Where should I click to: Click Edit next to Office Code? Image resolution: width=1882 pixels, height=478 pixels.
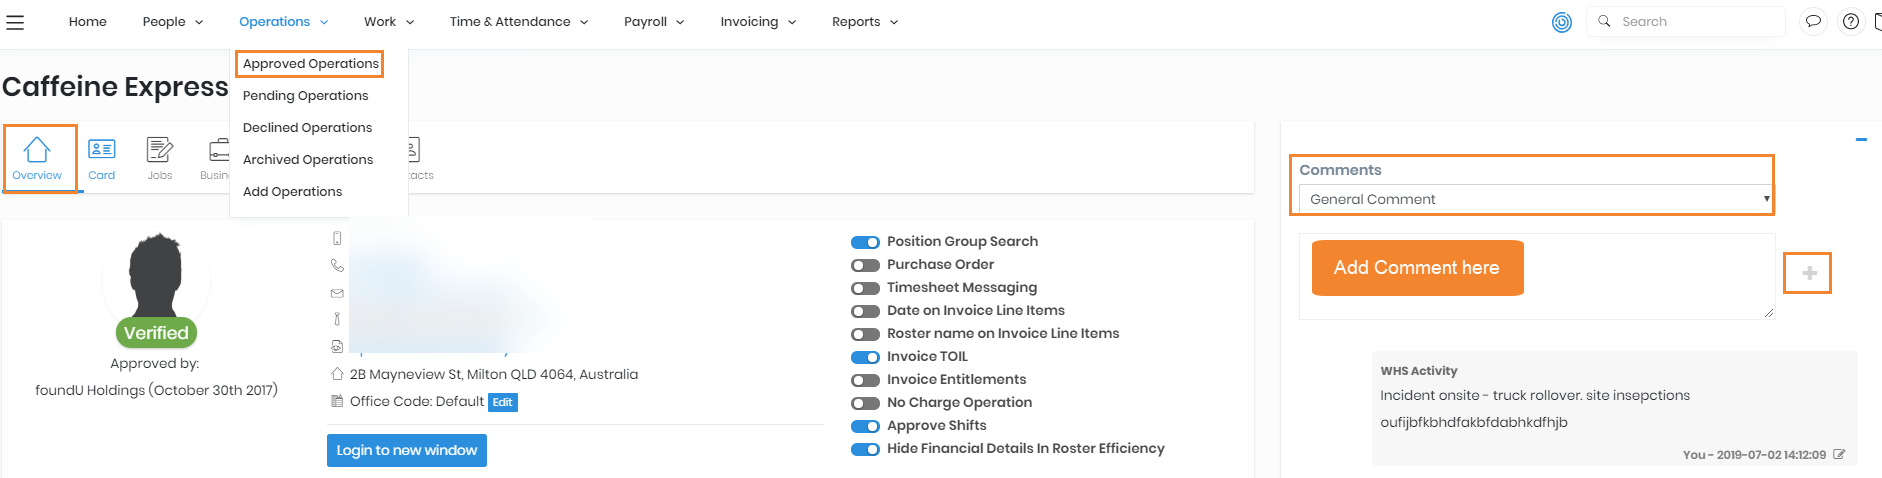502,402
